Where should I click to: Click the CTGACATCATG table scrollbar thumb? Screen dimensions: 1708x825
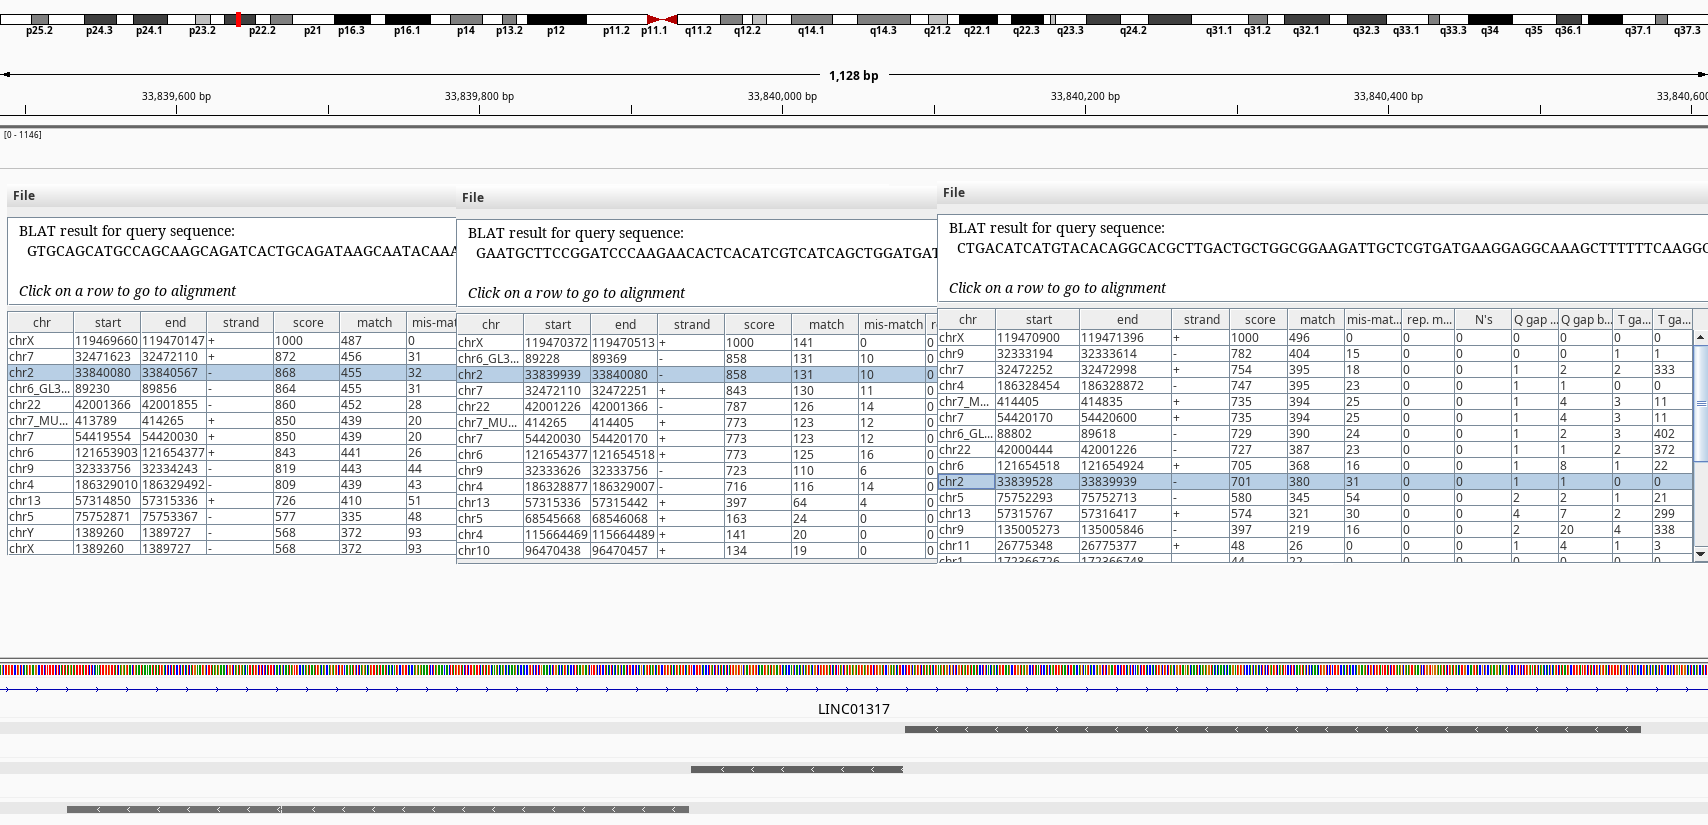(1700, 404)
